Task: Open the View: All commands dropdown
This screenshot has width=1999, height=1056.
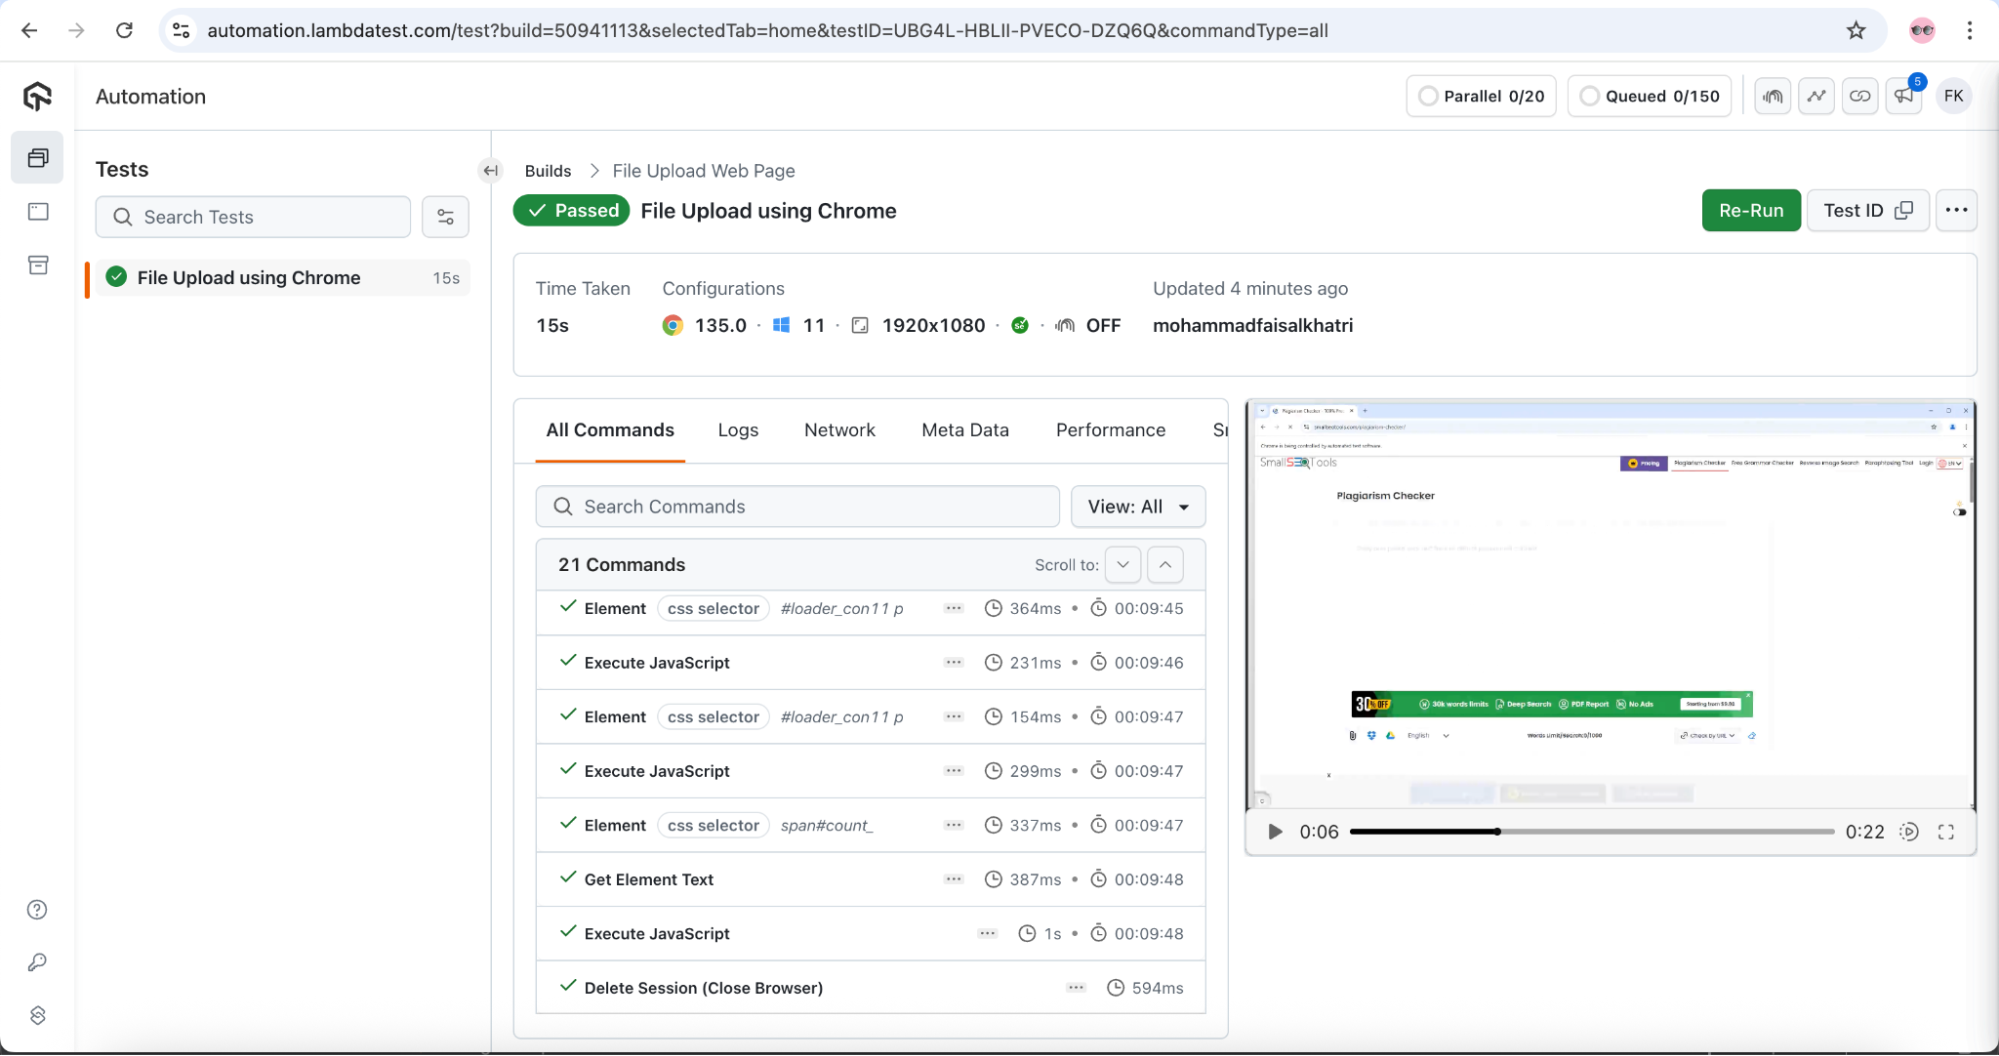Action: click(1137, 506)
